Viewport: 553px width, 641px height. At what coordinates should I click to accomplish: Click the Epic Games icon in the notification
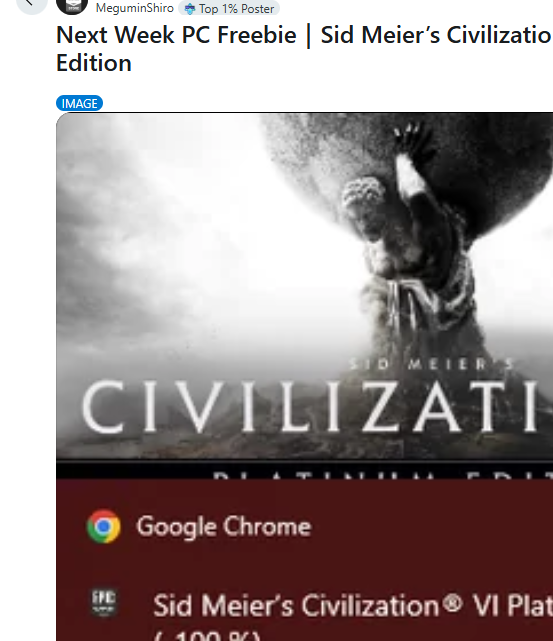tap(103, 602)
